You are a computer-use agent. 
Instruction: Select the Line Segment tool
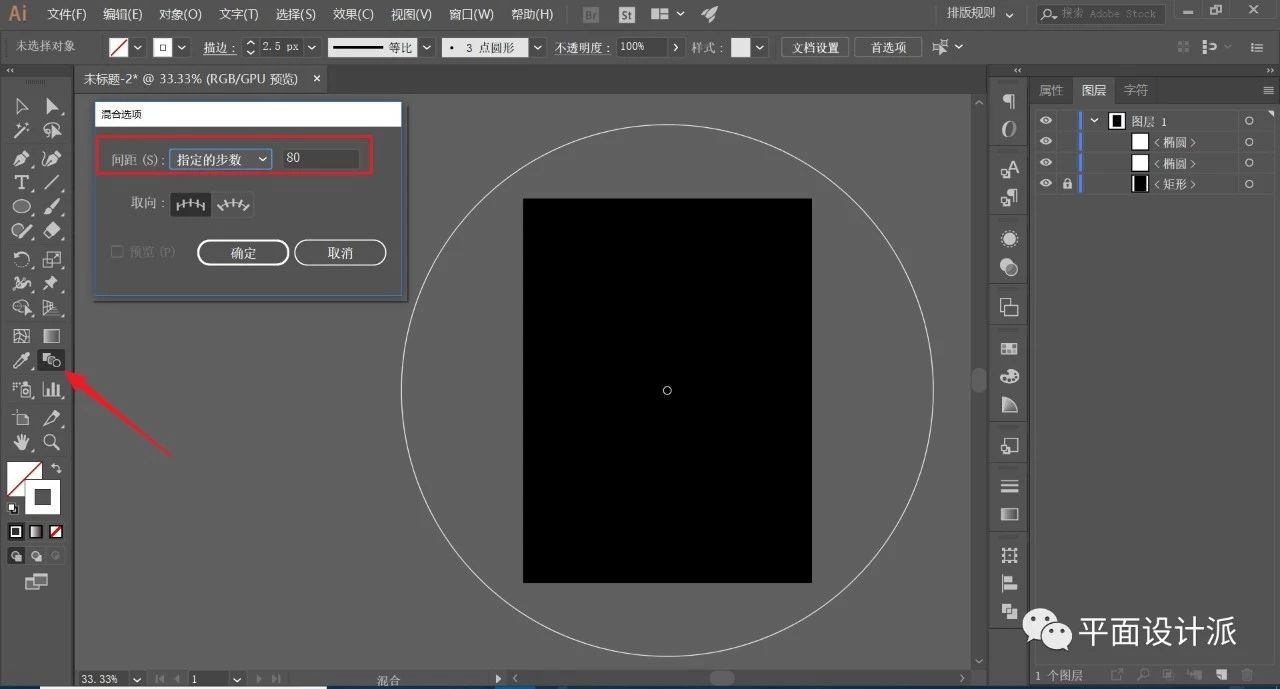pos(52,182)
